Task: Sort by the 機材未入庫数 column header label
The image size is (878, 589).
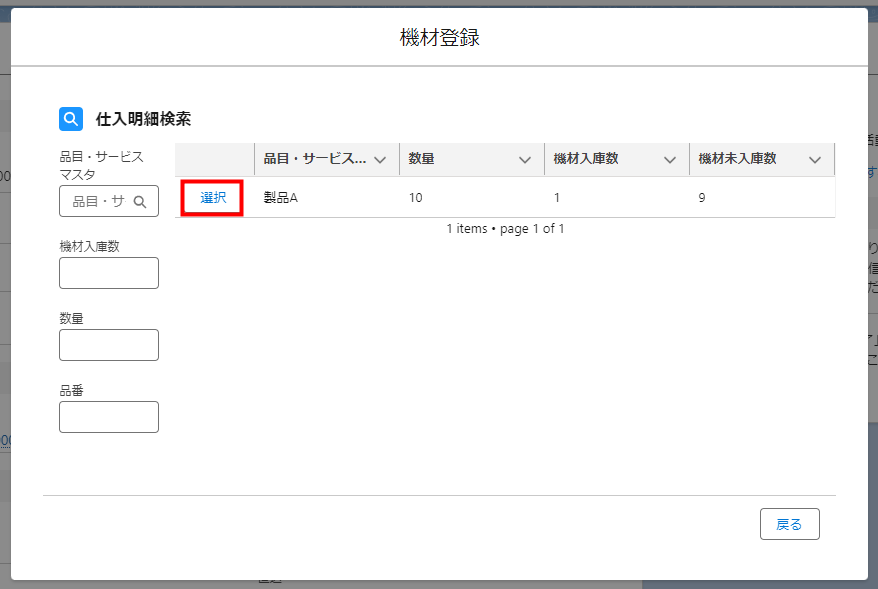Action: click(738, 159)
